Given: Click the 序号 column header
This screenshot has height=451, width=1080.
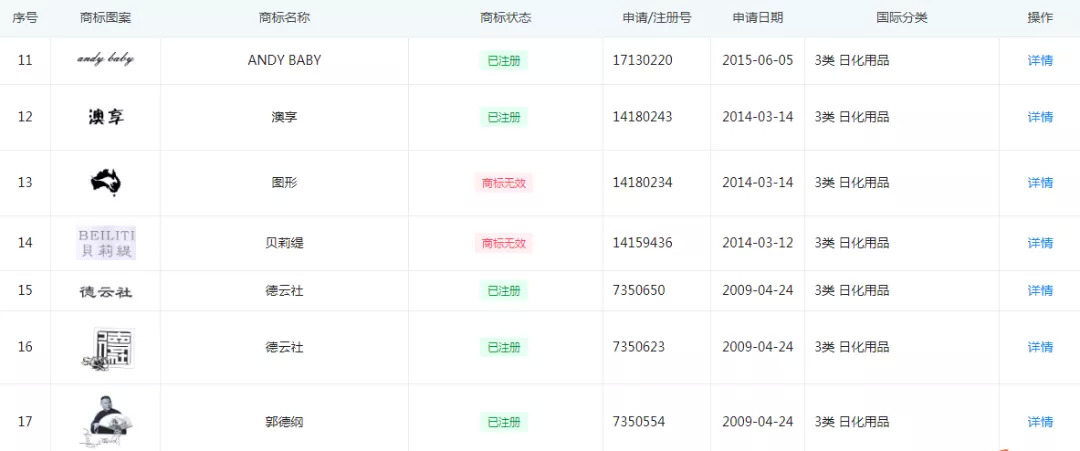Looking at the screenshot, I should [x=25, y=18].
